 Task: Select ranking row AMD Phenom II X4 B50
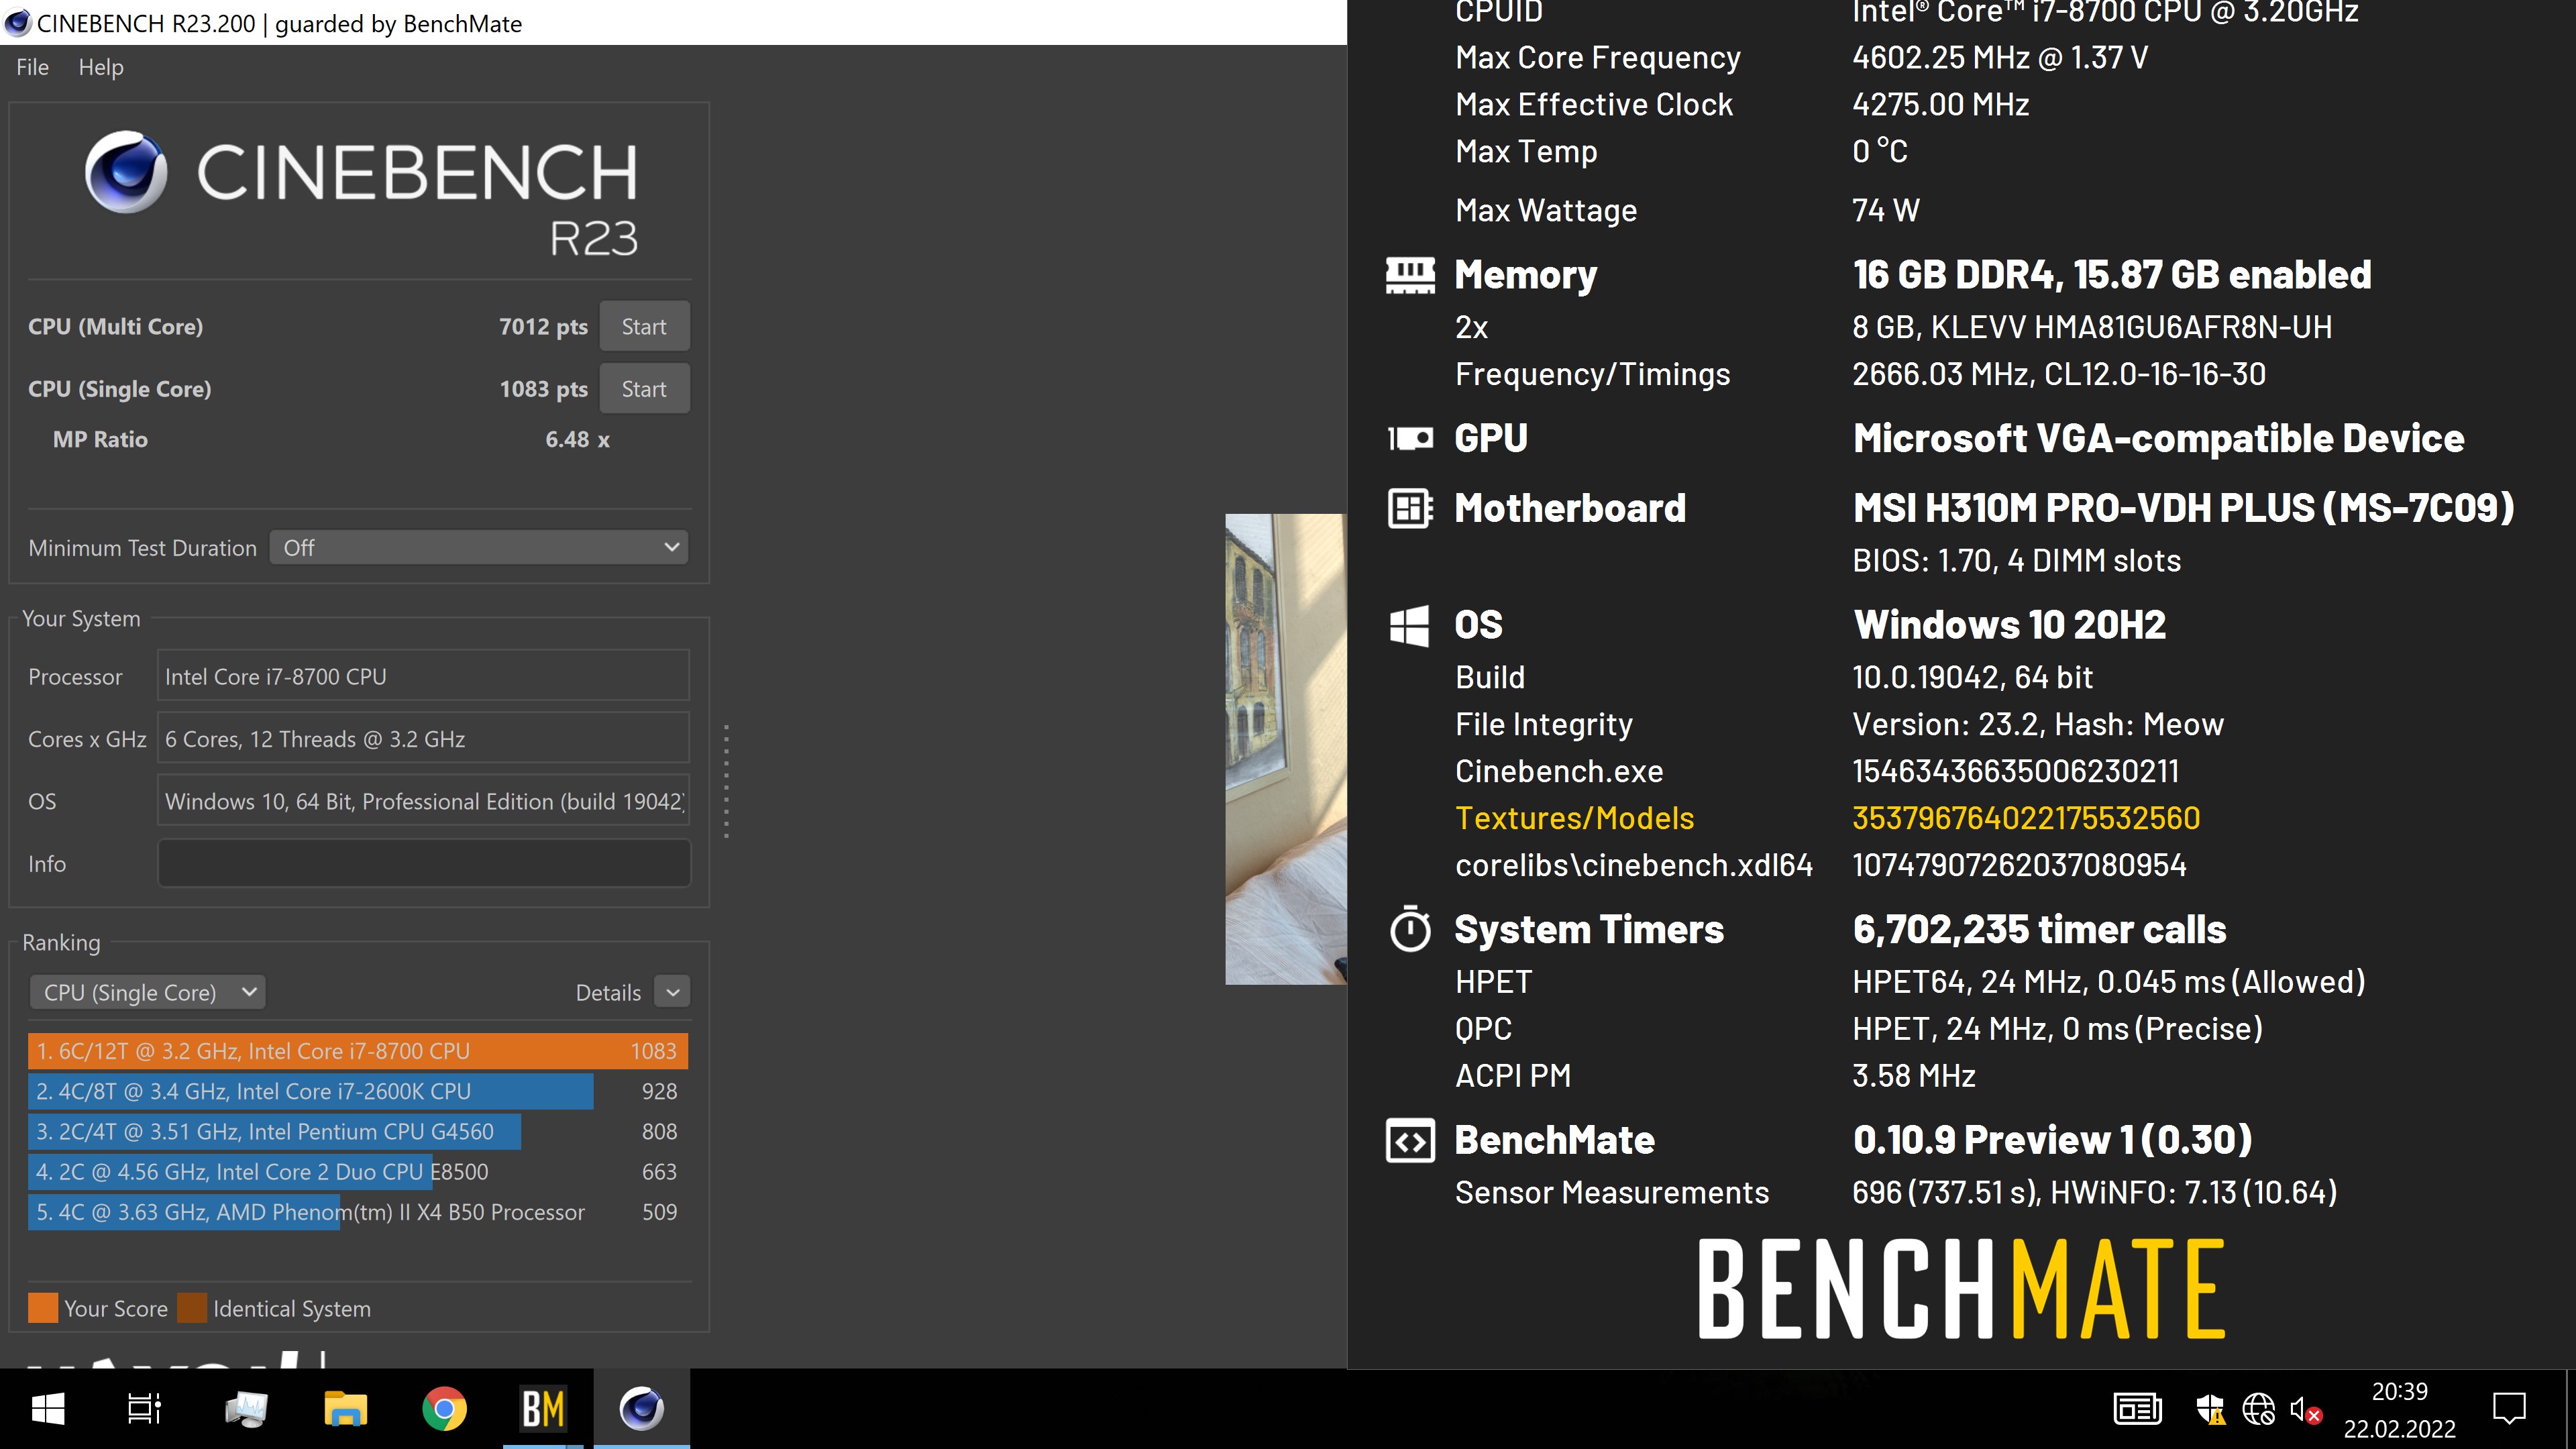pos(358,1211)
